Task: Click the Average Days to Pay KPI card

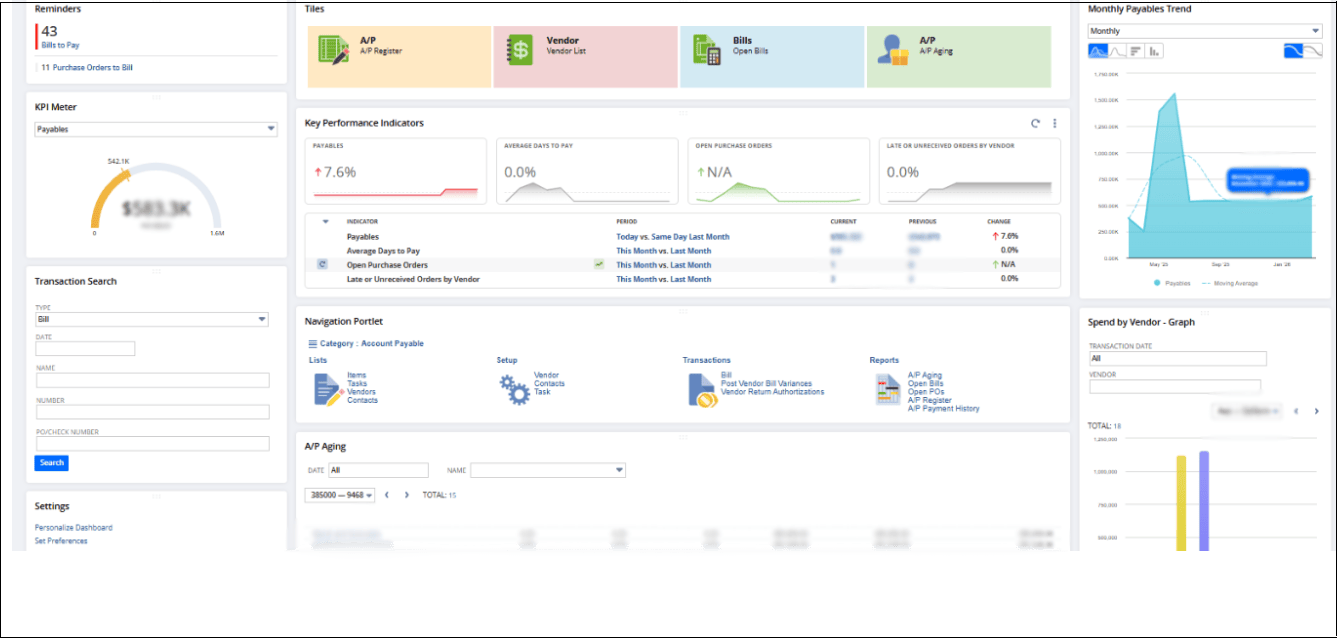Action: pos(587,171)
